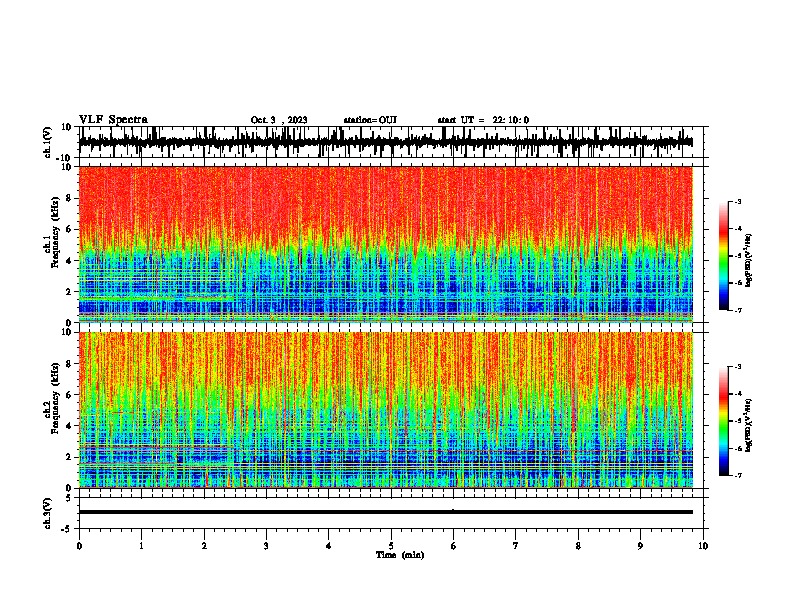Click the "6" kHz tick on ch.2 spectrogram axis
This screenshot has width=792, height=612.
tap(70, 394)
